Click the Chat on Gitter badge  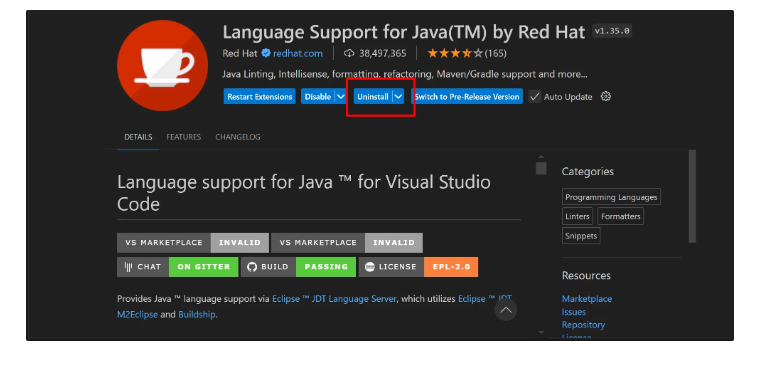pyautogui.click(x=177, y=267)
